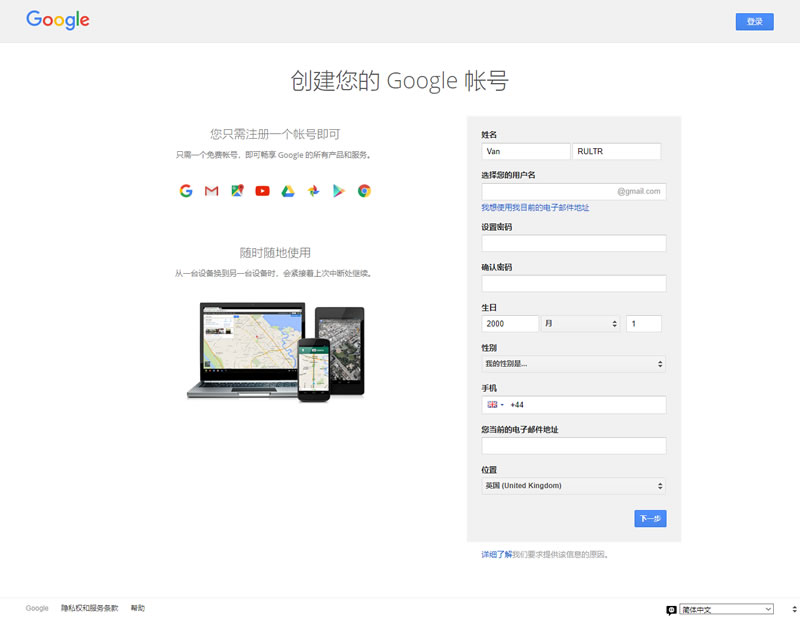Click the 您当前的电子邮件地址 email field

[x=573, y=446]
